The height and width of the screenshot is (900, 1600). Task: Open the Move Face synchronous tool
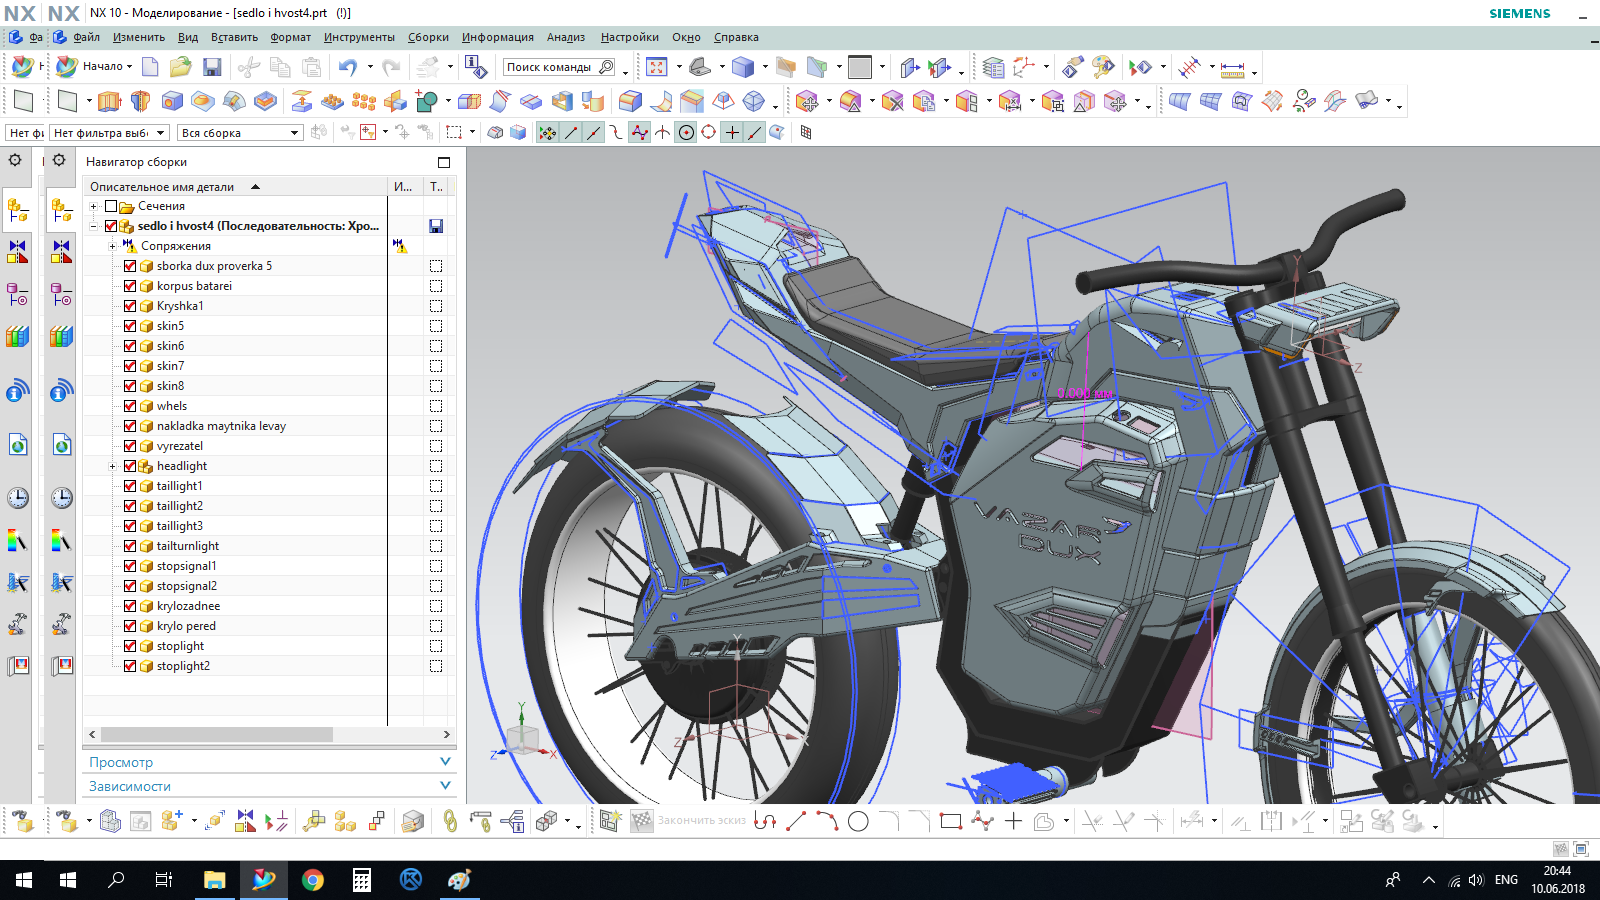[x=808, y=101]
